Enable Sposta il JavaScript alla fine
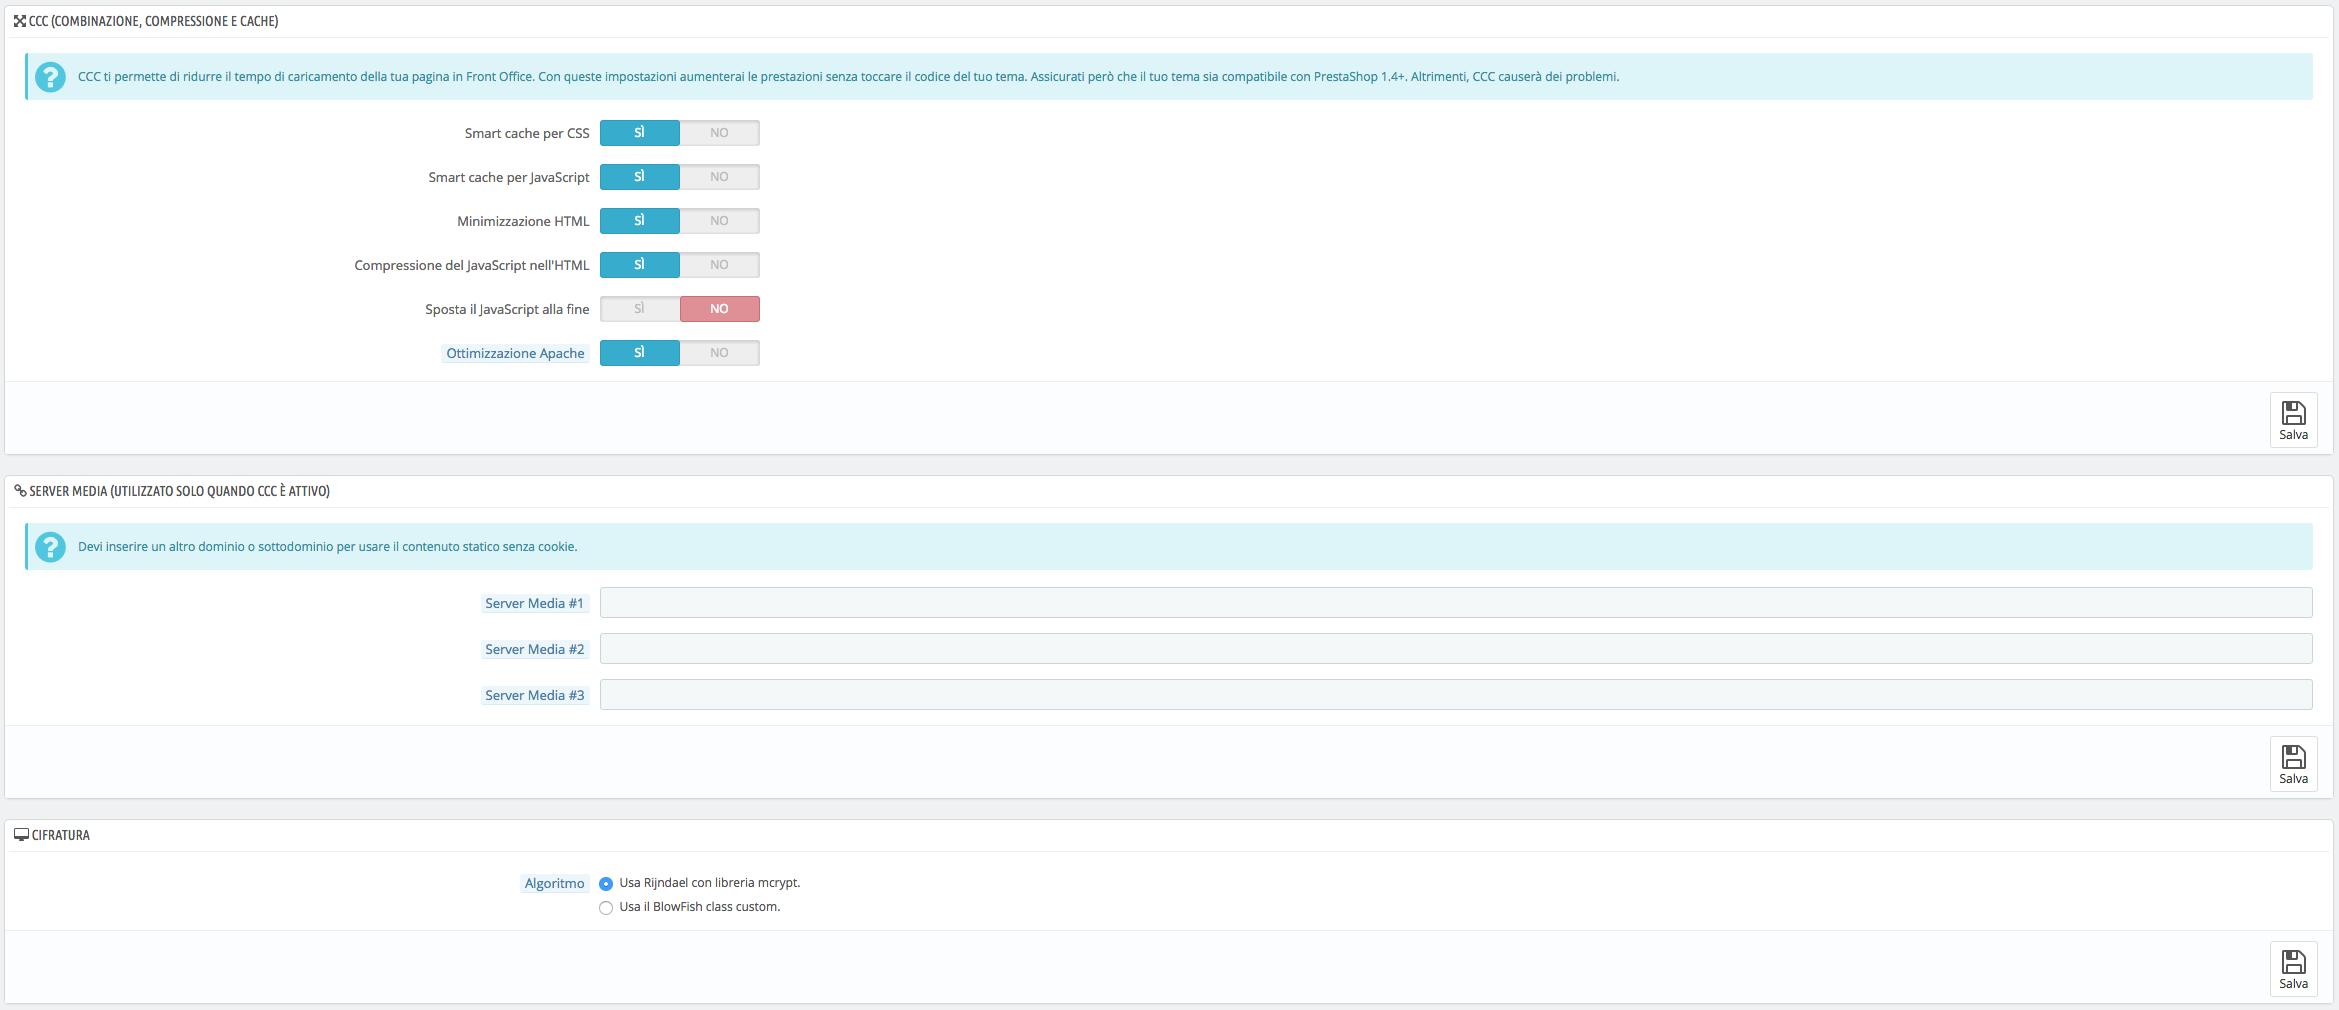 pos(640,309)
